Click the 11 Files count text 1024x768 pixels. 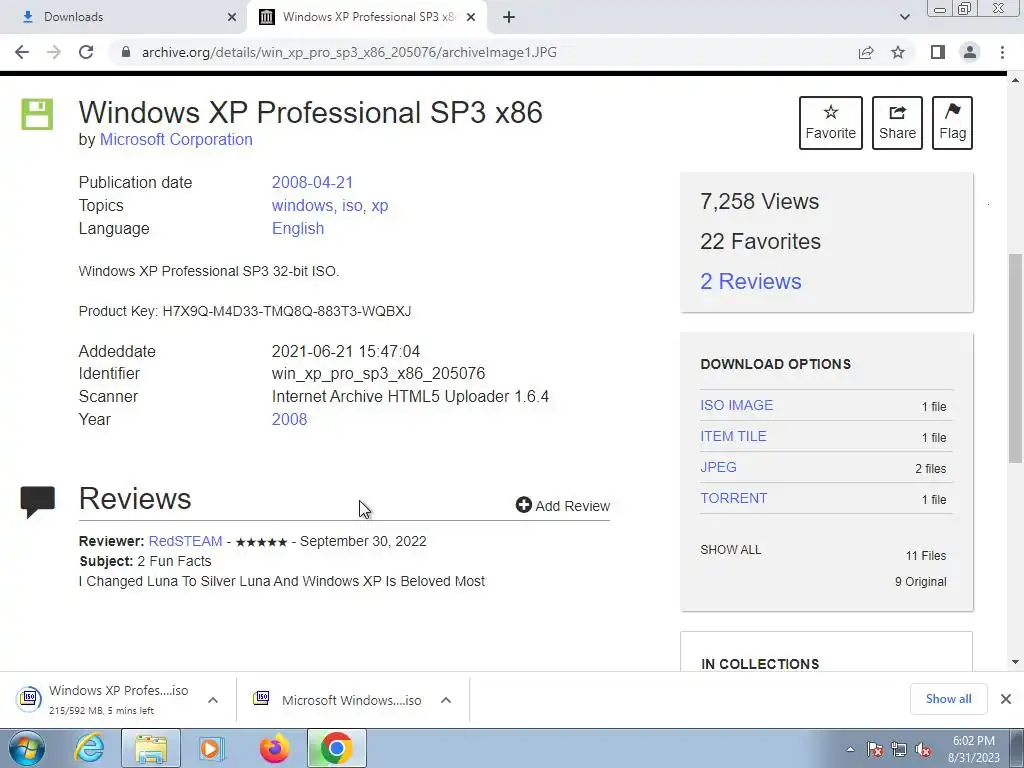pyautogui.click(x=925, y=556)
